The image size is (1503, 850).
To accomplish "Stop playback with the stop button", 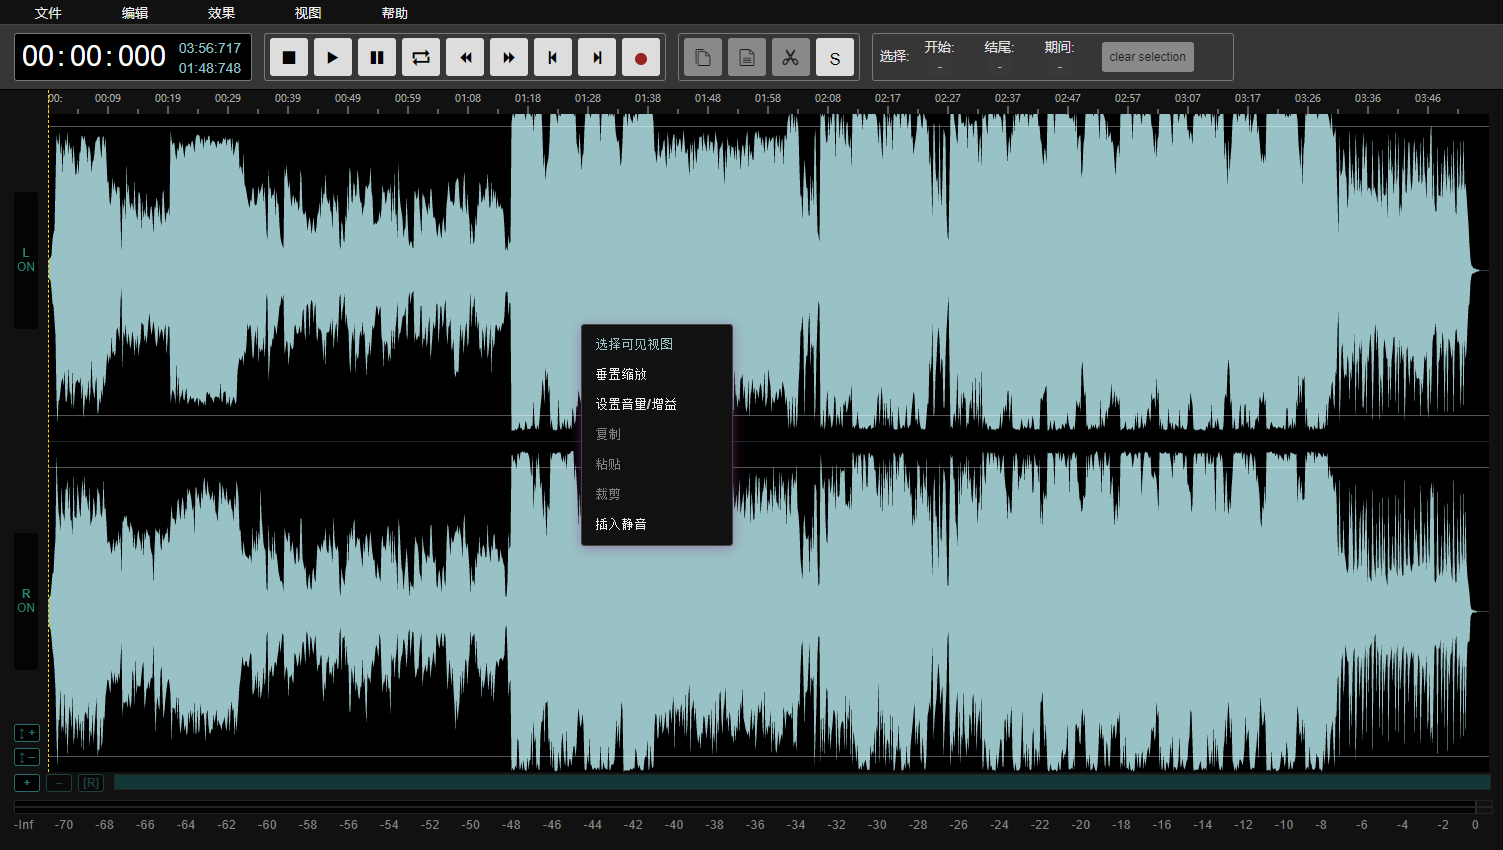I will pyautogui.click(x=289, y=57).
